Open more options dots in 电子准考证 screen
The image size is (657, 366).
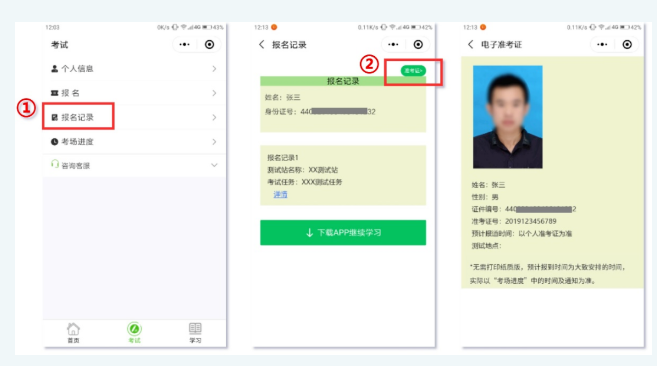point(602,44)
